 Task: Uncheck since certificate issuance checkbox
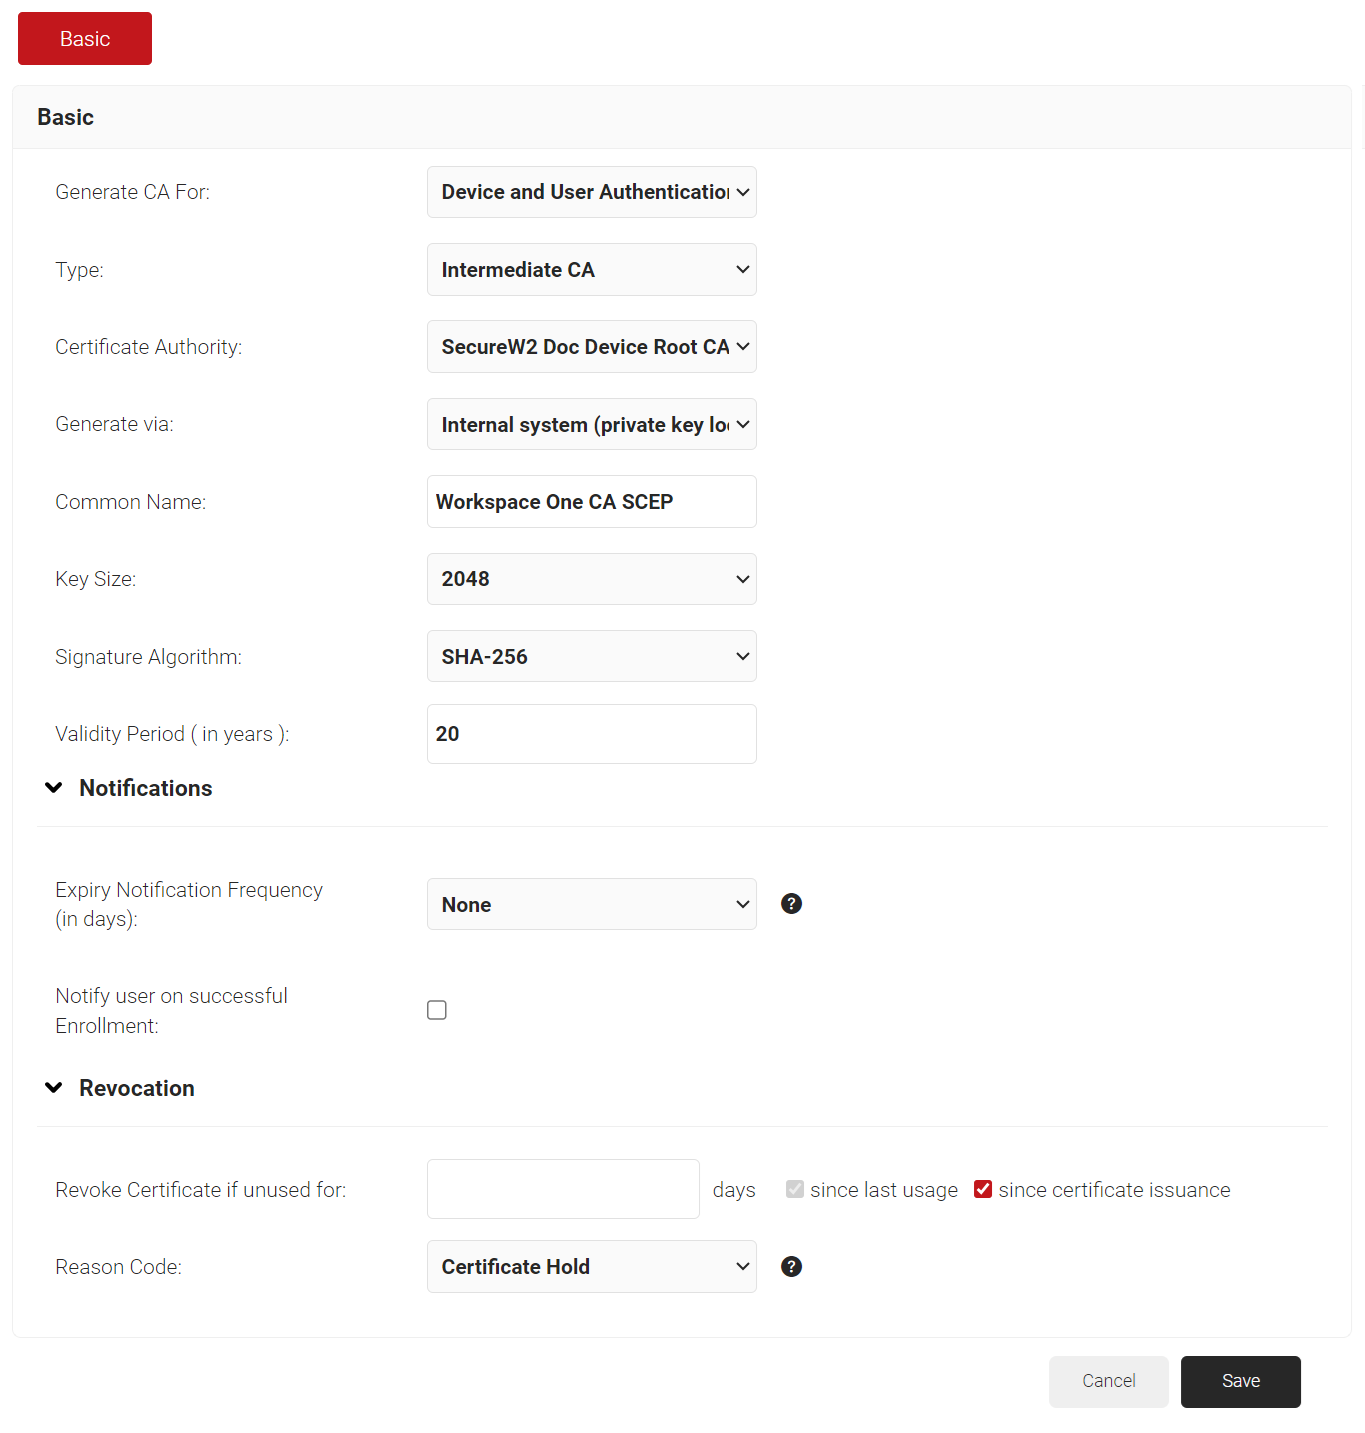point(983,1189)
